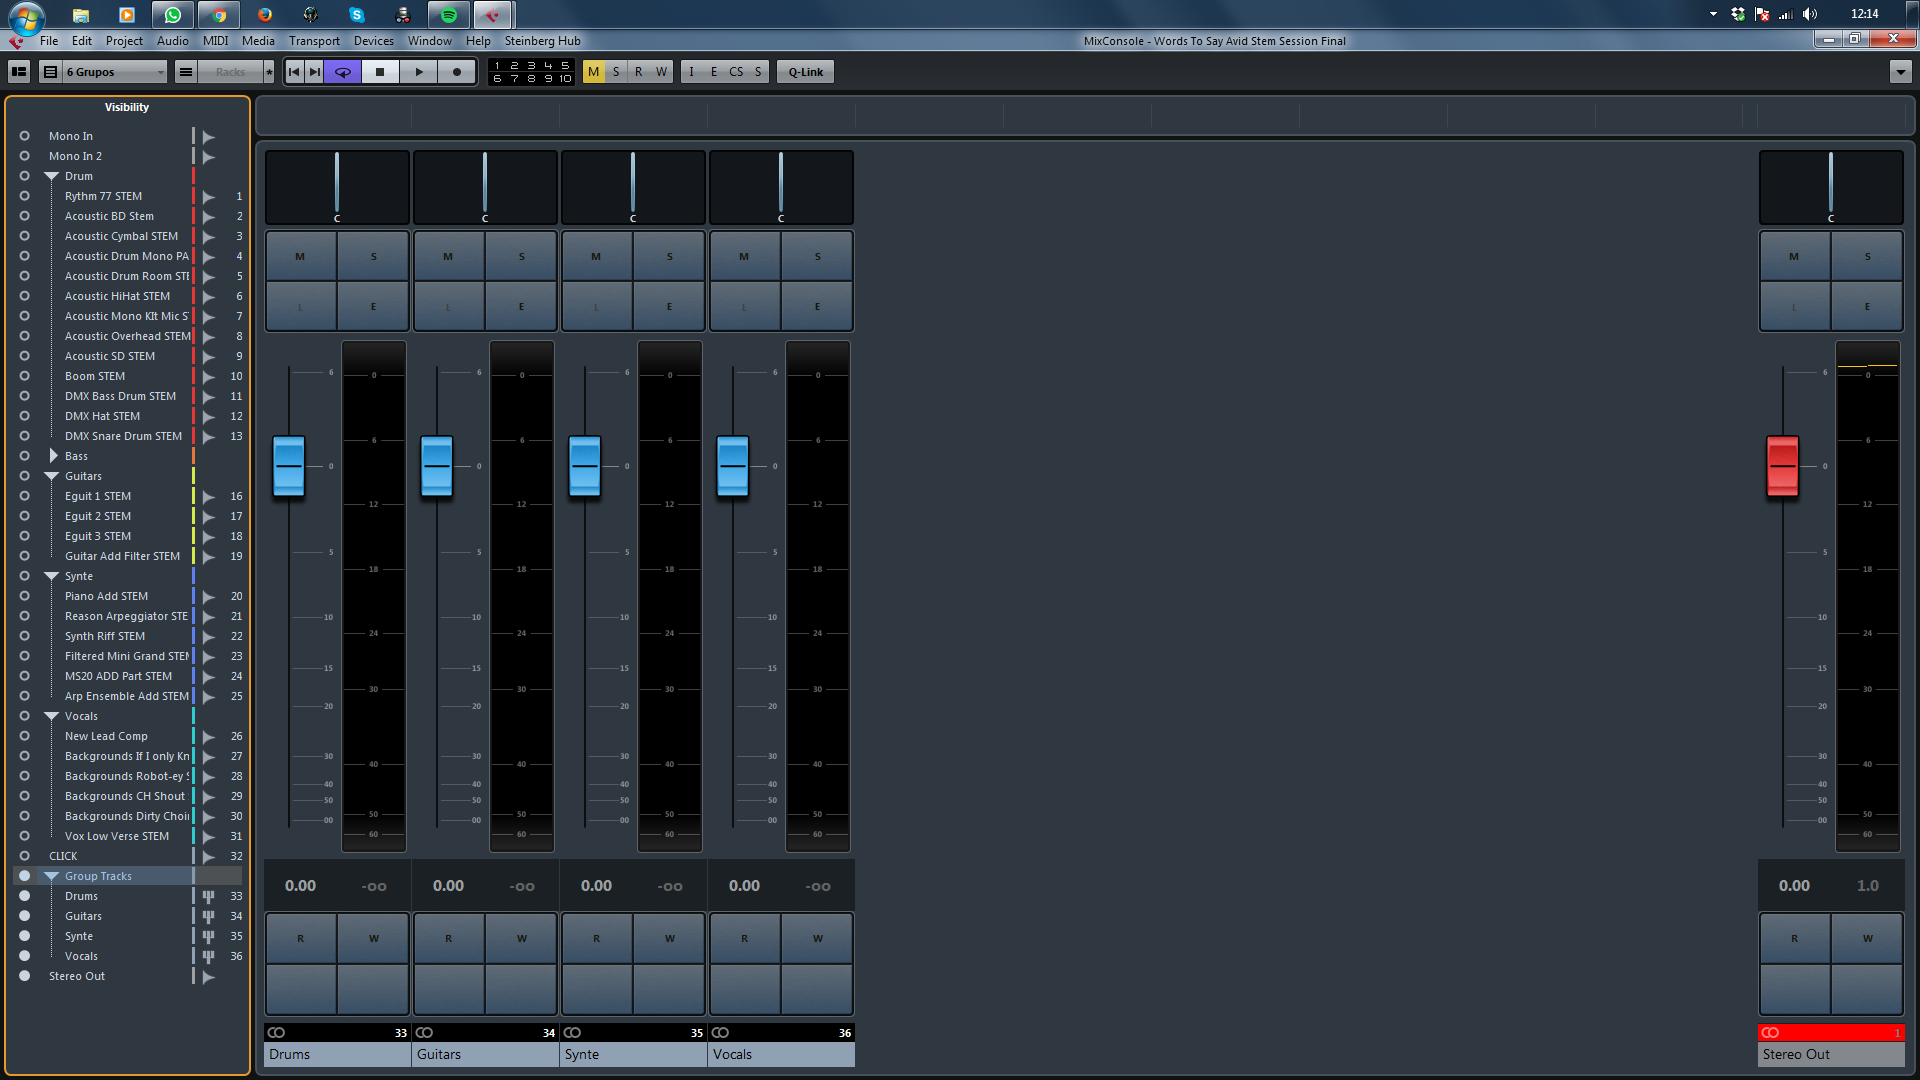This screenshot has height=1080, width=1920.
Task: Solo the Guitars group channel
Action: [x=521, y=257]
